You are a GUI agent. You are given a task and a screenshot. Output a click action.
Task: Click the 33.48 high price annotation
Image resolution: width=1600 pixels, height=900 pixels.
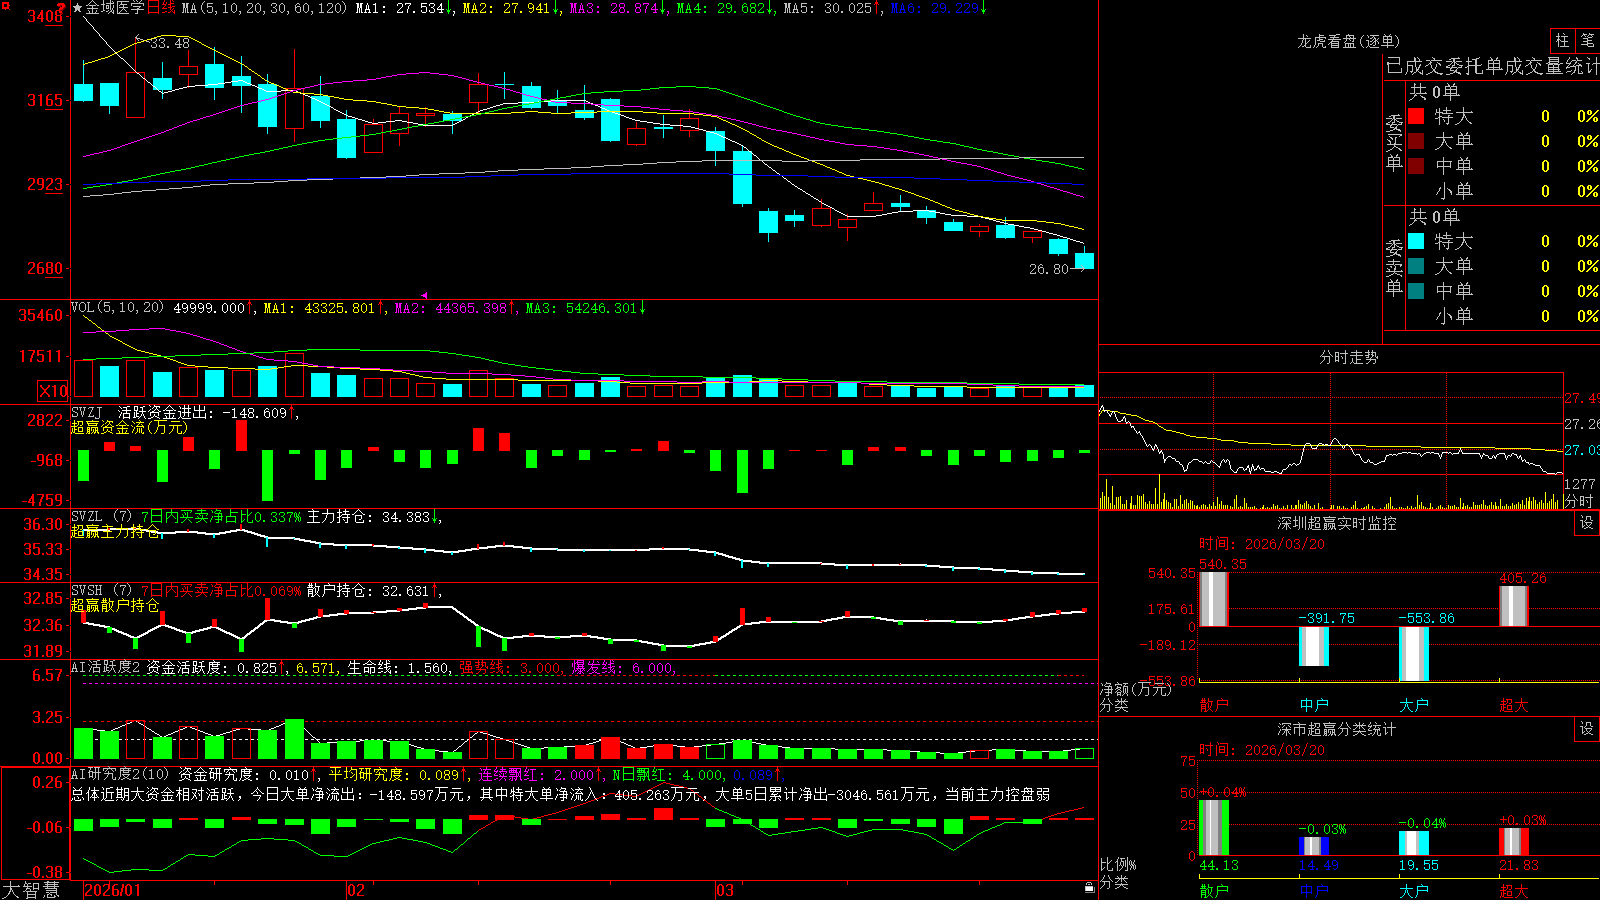169,43
